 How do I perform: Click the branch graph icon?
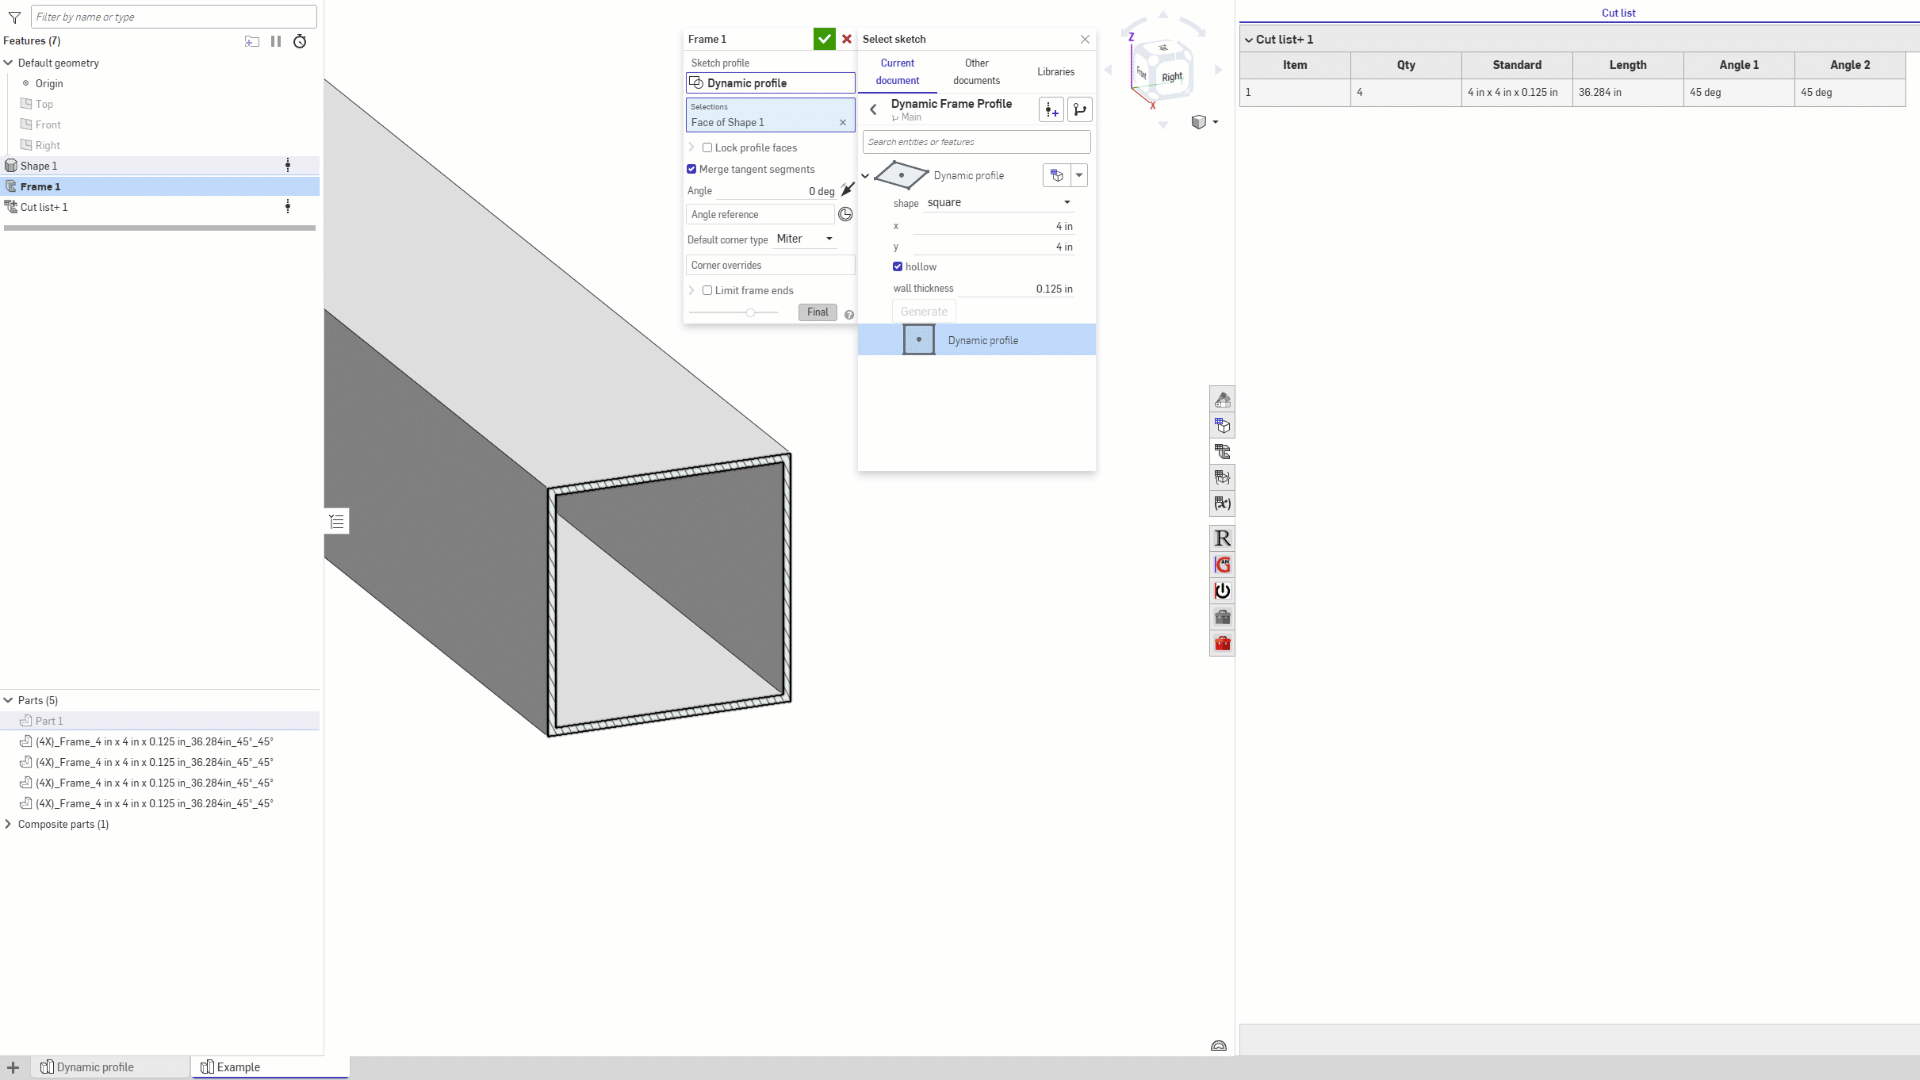(x=1080, y=110)
